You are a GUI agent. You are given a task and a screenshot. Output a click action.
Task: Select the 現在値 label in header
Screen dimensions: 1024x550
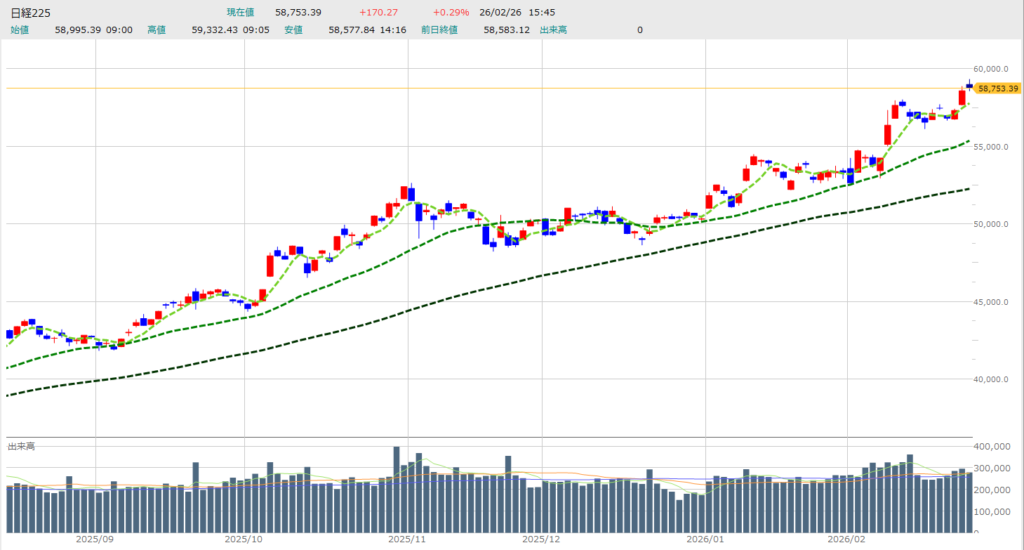coord(243,13)
